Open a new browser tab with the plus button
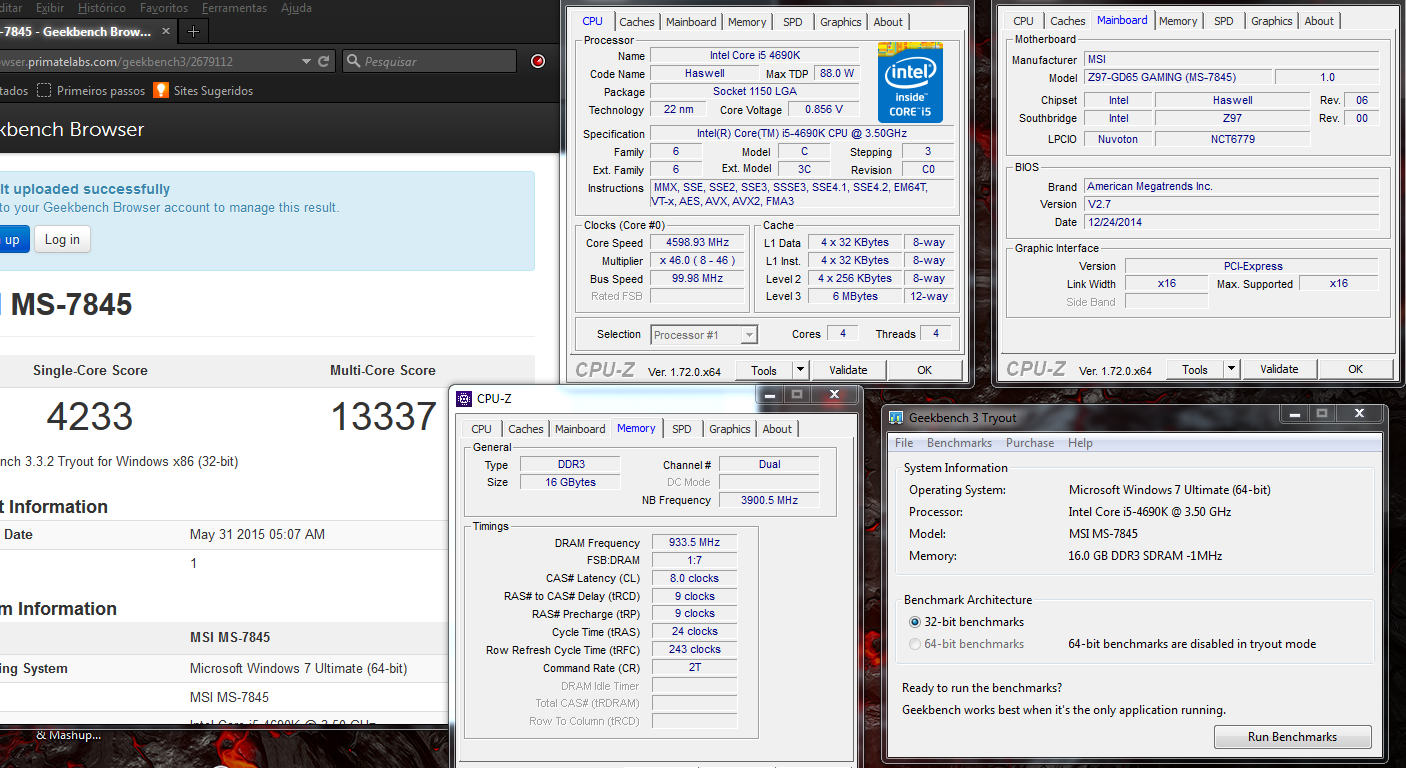 pos(194,31)
